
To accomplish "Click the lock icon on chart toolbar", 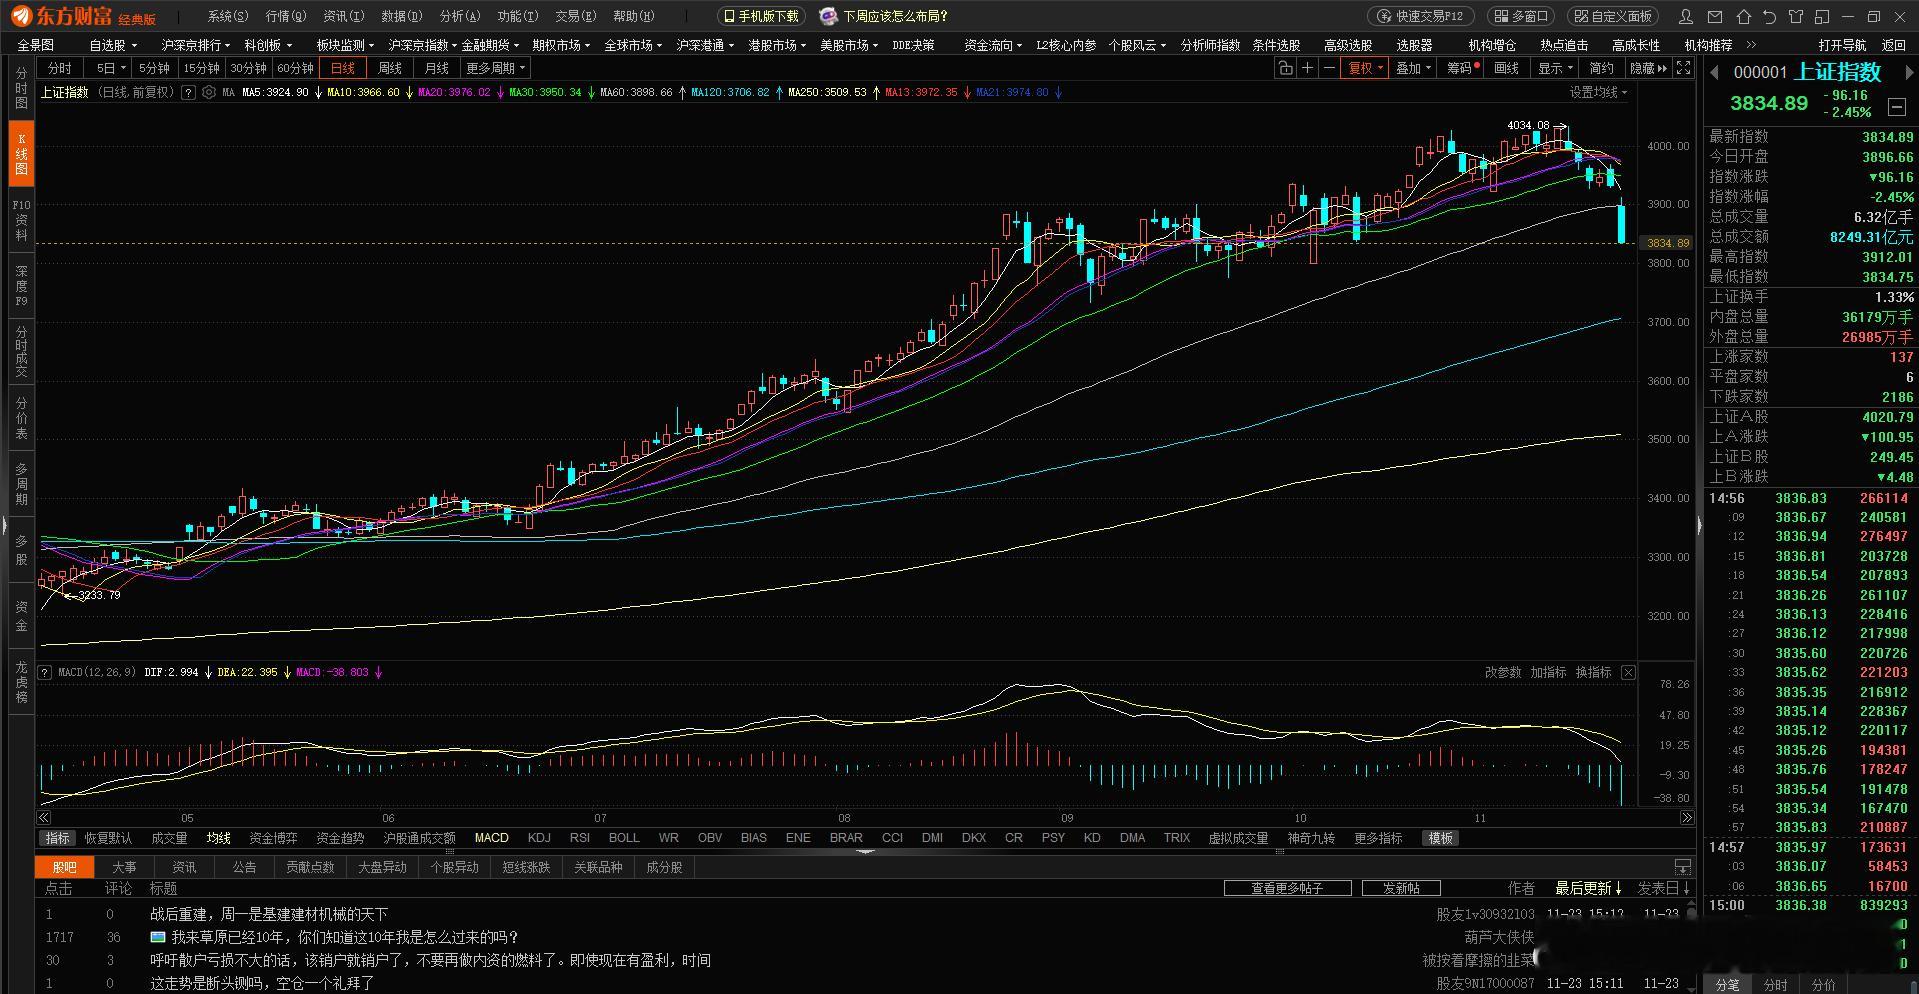I will [1285, 68].
